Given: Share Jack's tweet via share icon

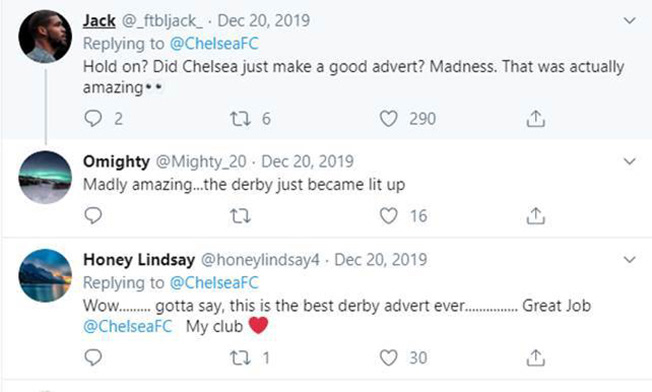Looking at the screenshot, I should click(x=536, y=118).
